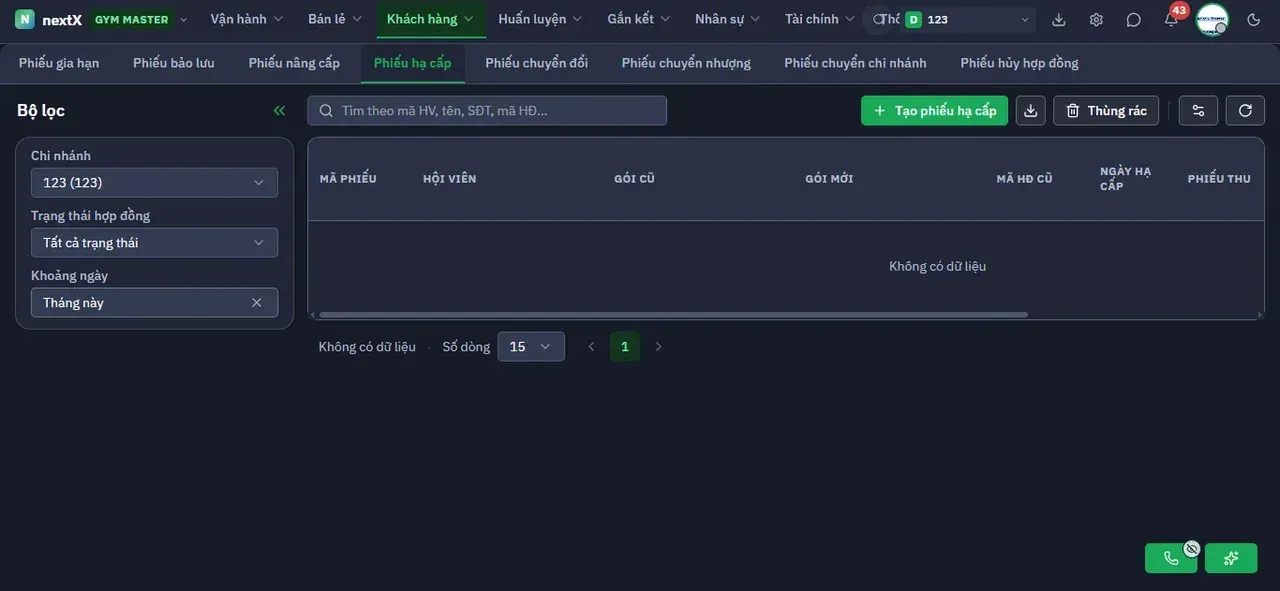Expand the GYM MASTER module switcher
This screenshot has width=1280, height=591.
[x=139, y=19]
